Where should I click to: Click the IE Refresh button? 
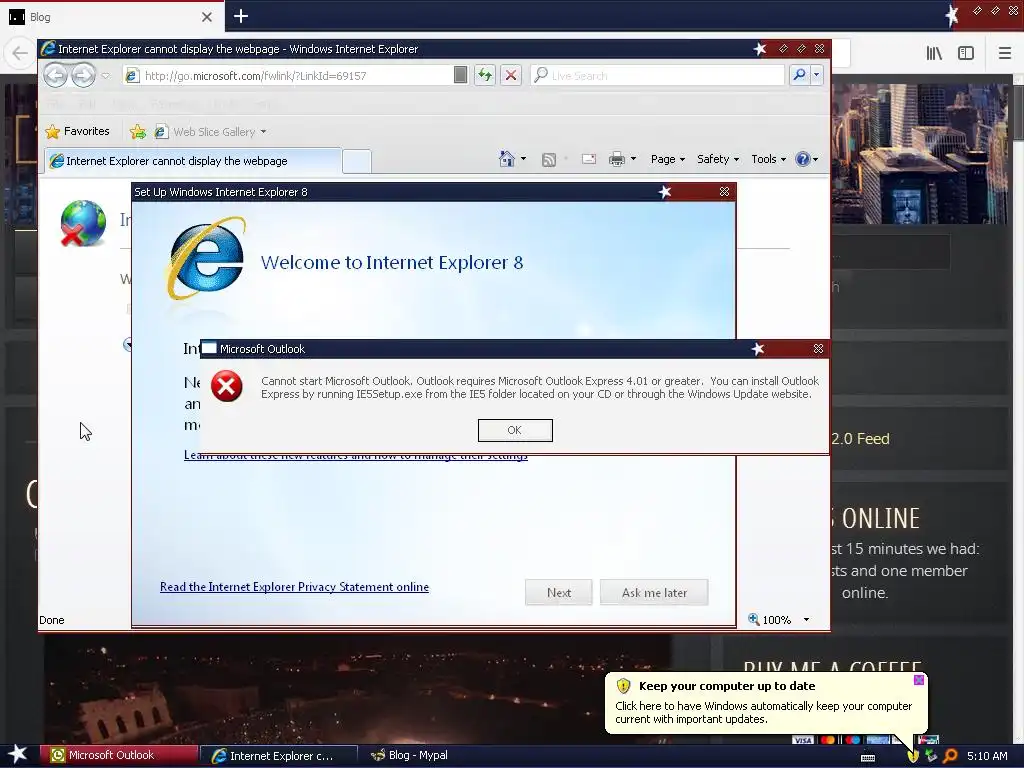[x=485, y=76]
